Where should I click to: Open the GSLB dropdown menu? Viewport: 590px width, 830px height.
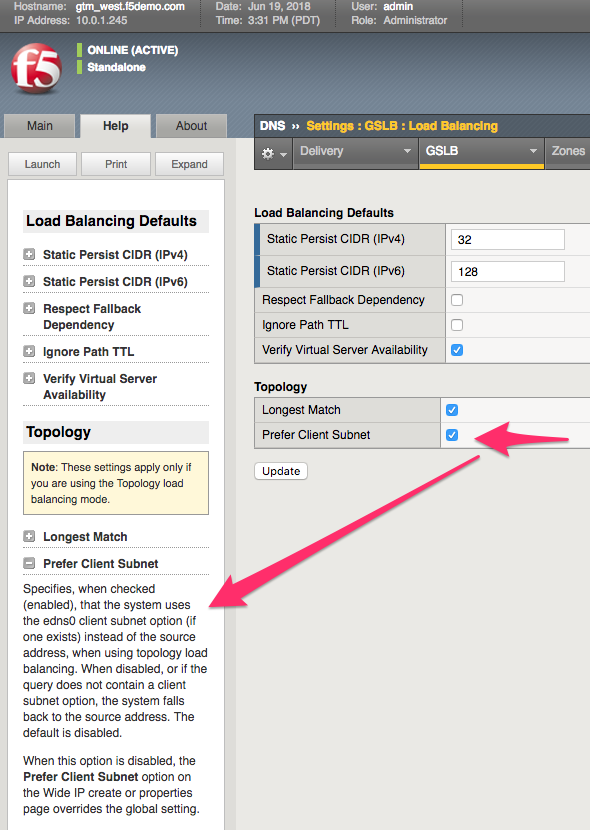pyautogui.click(x=482, y=151)
